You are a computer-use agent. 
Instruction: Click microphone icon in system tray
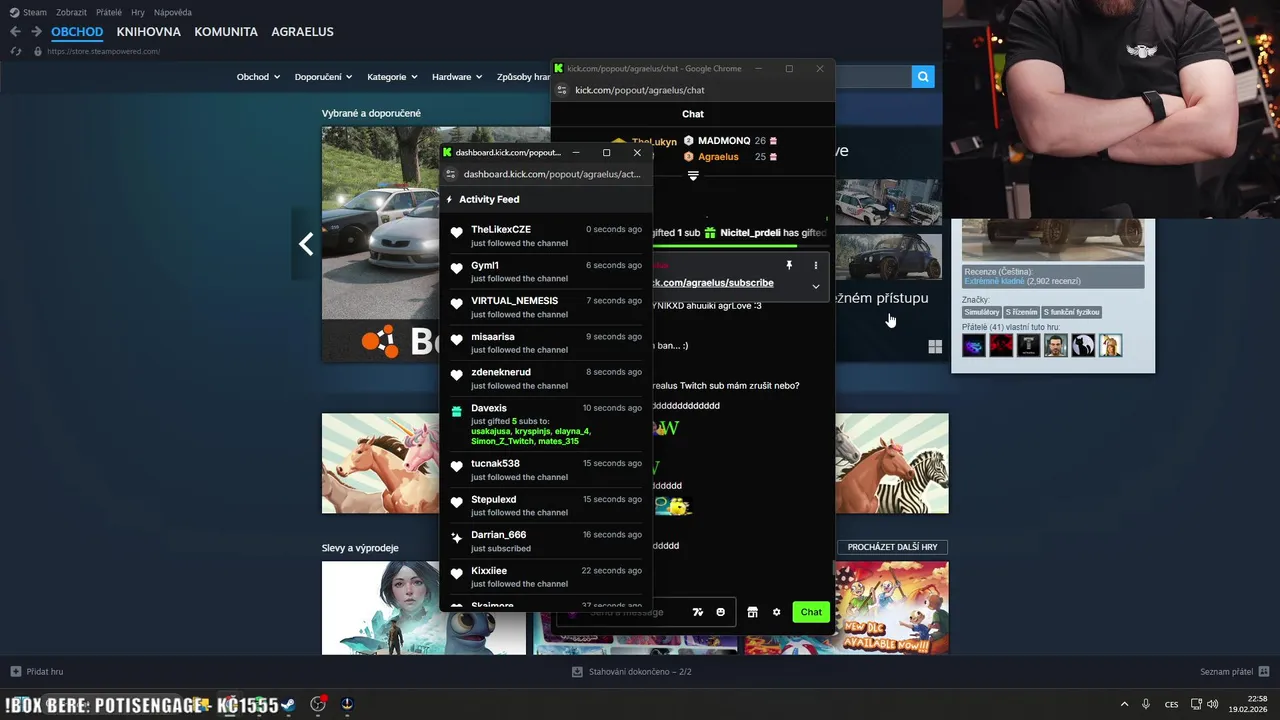[x=1146, y=704]
